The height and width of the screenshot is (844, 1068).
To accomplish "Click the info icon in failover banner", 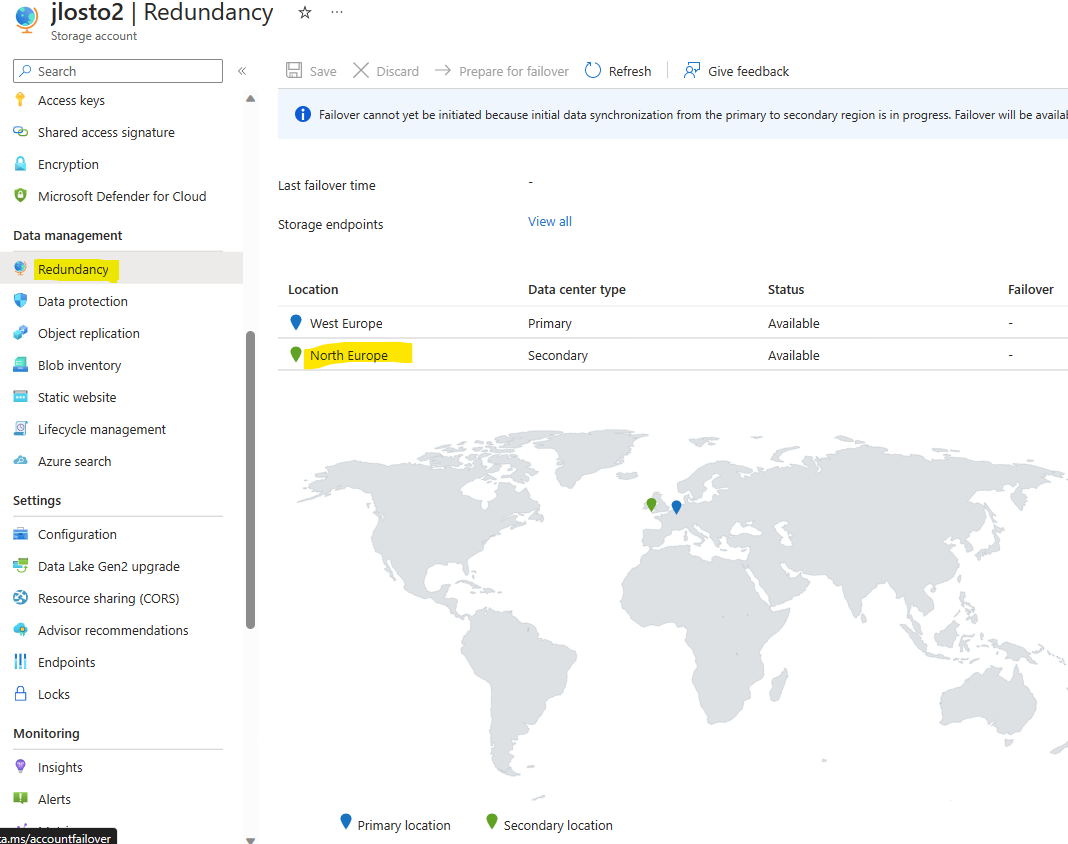I will [302, 114].
